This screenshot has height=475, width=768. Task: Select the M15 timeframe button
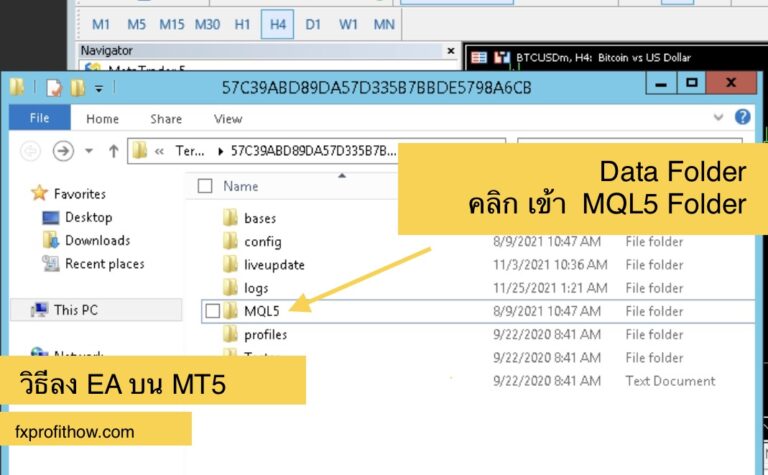coord(172,24)
